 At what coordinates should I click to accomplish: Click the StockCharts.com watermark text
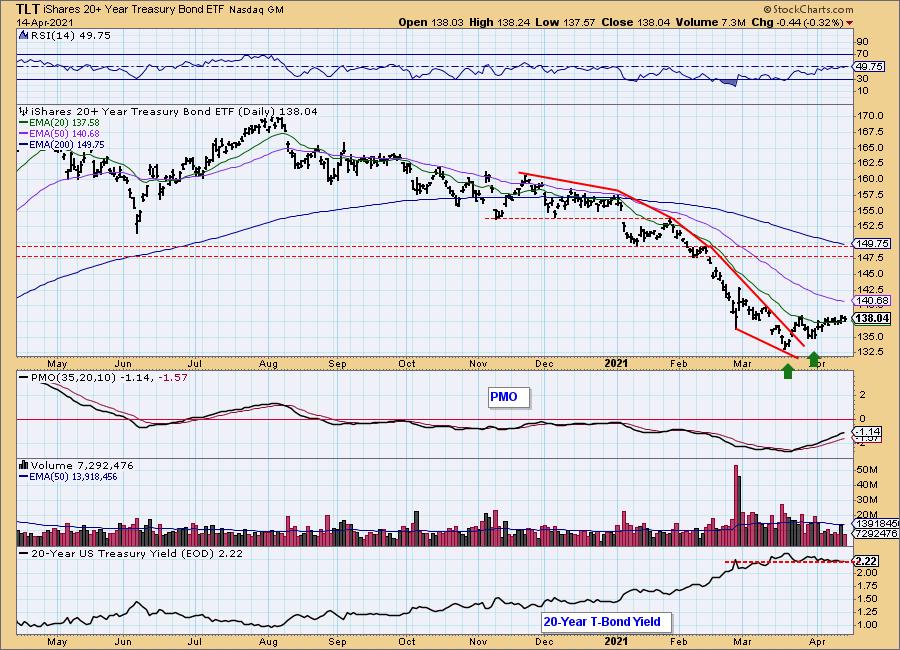(x=808, y=9)
